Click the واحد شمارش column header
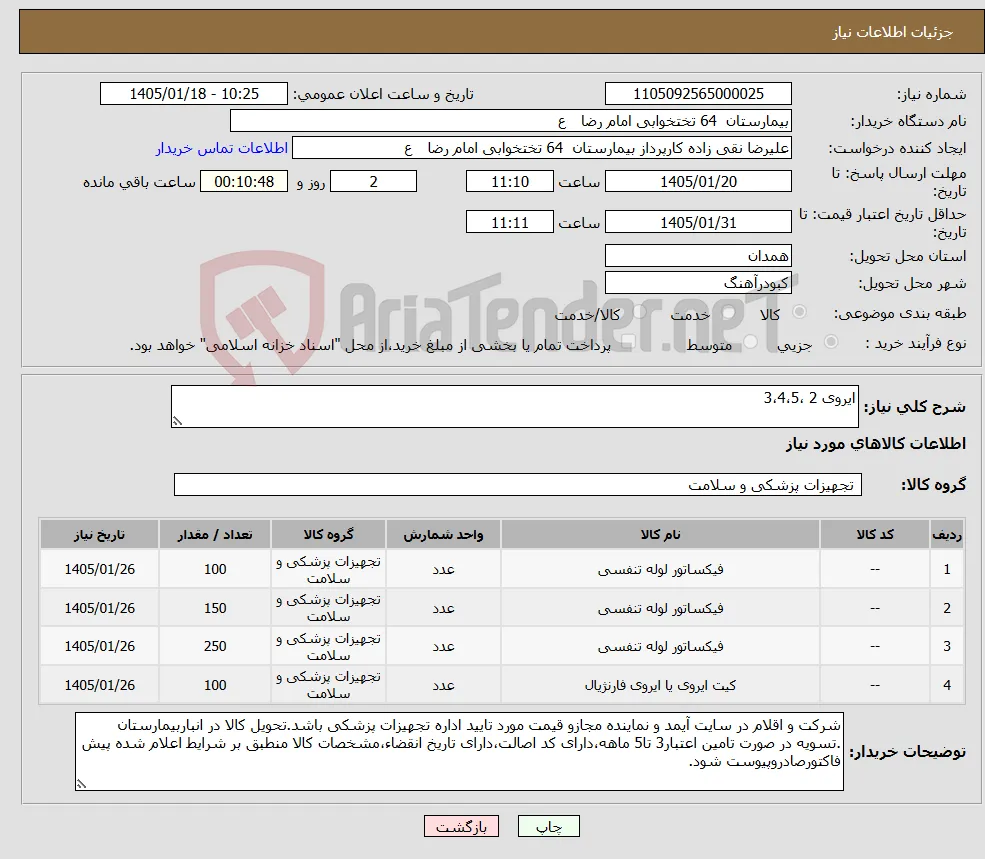The image size is (985, 859). [443, 534]
